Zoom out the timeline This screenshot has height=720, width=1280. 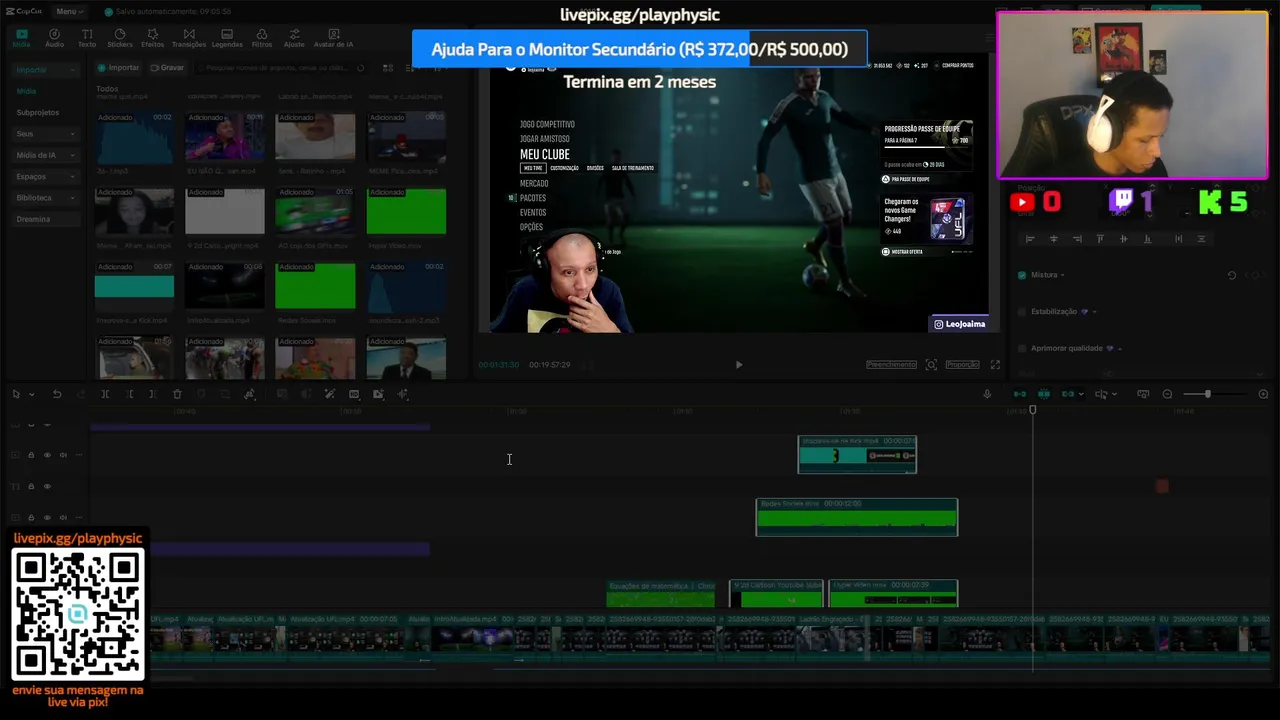(1167, 394)
